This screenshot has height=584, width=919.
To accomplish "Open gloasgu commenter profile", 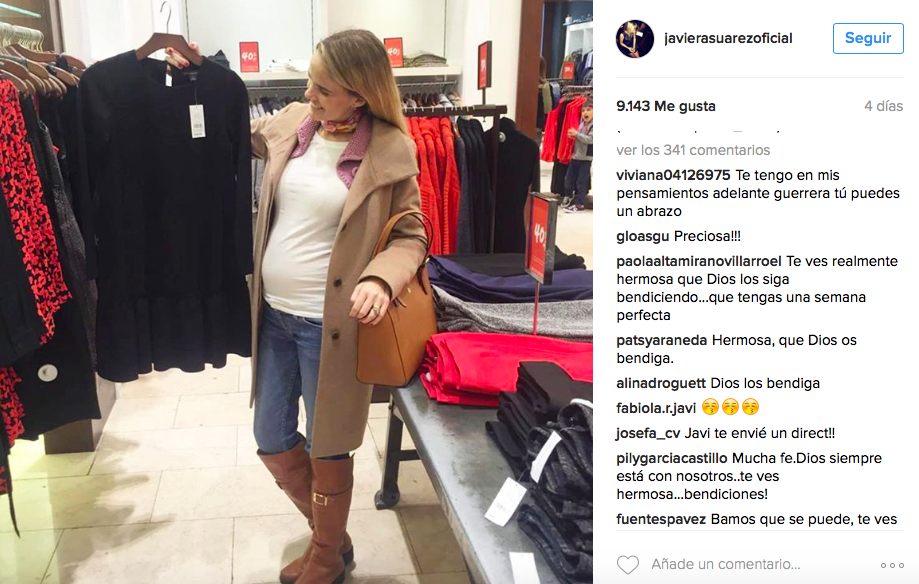I will pos(642,236).
